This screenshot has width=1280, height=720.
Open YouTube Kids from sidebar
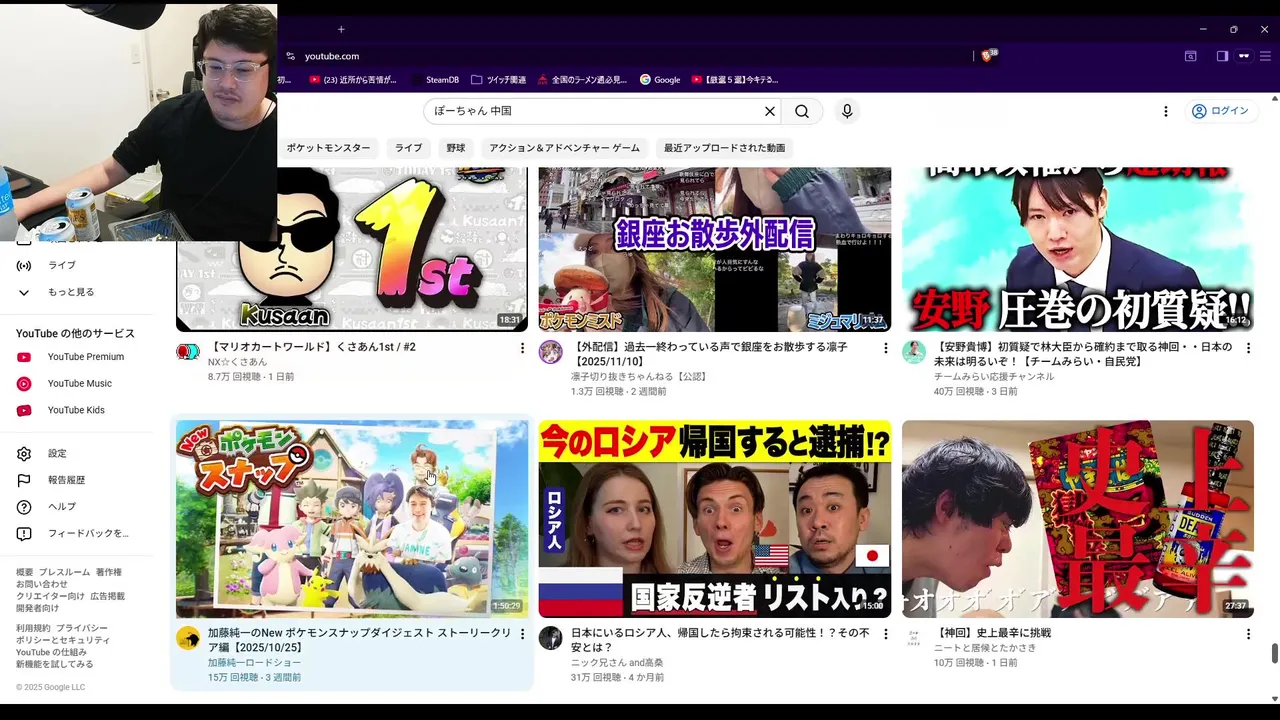[x=75, y=410]
